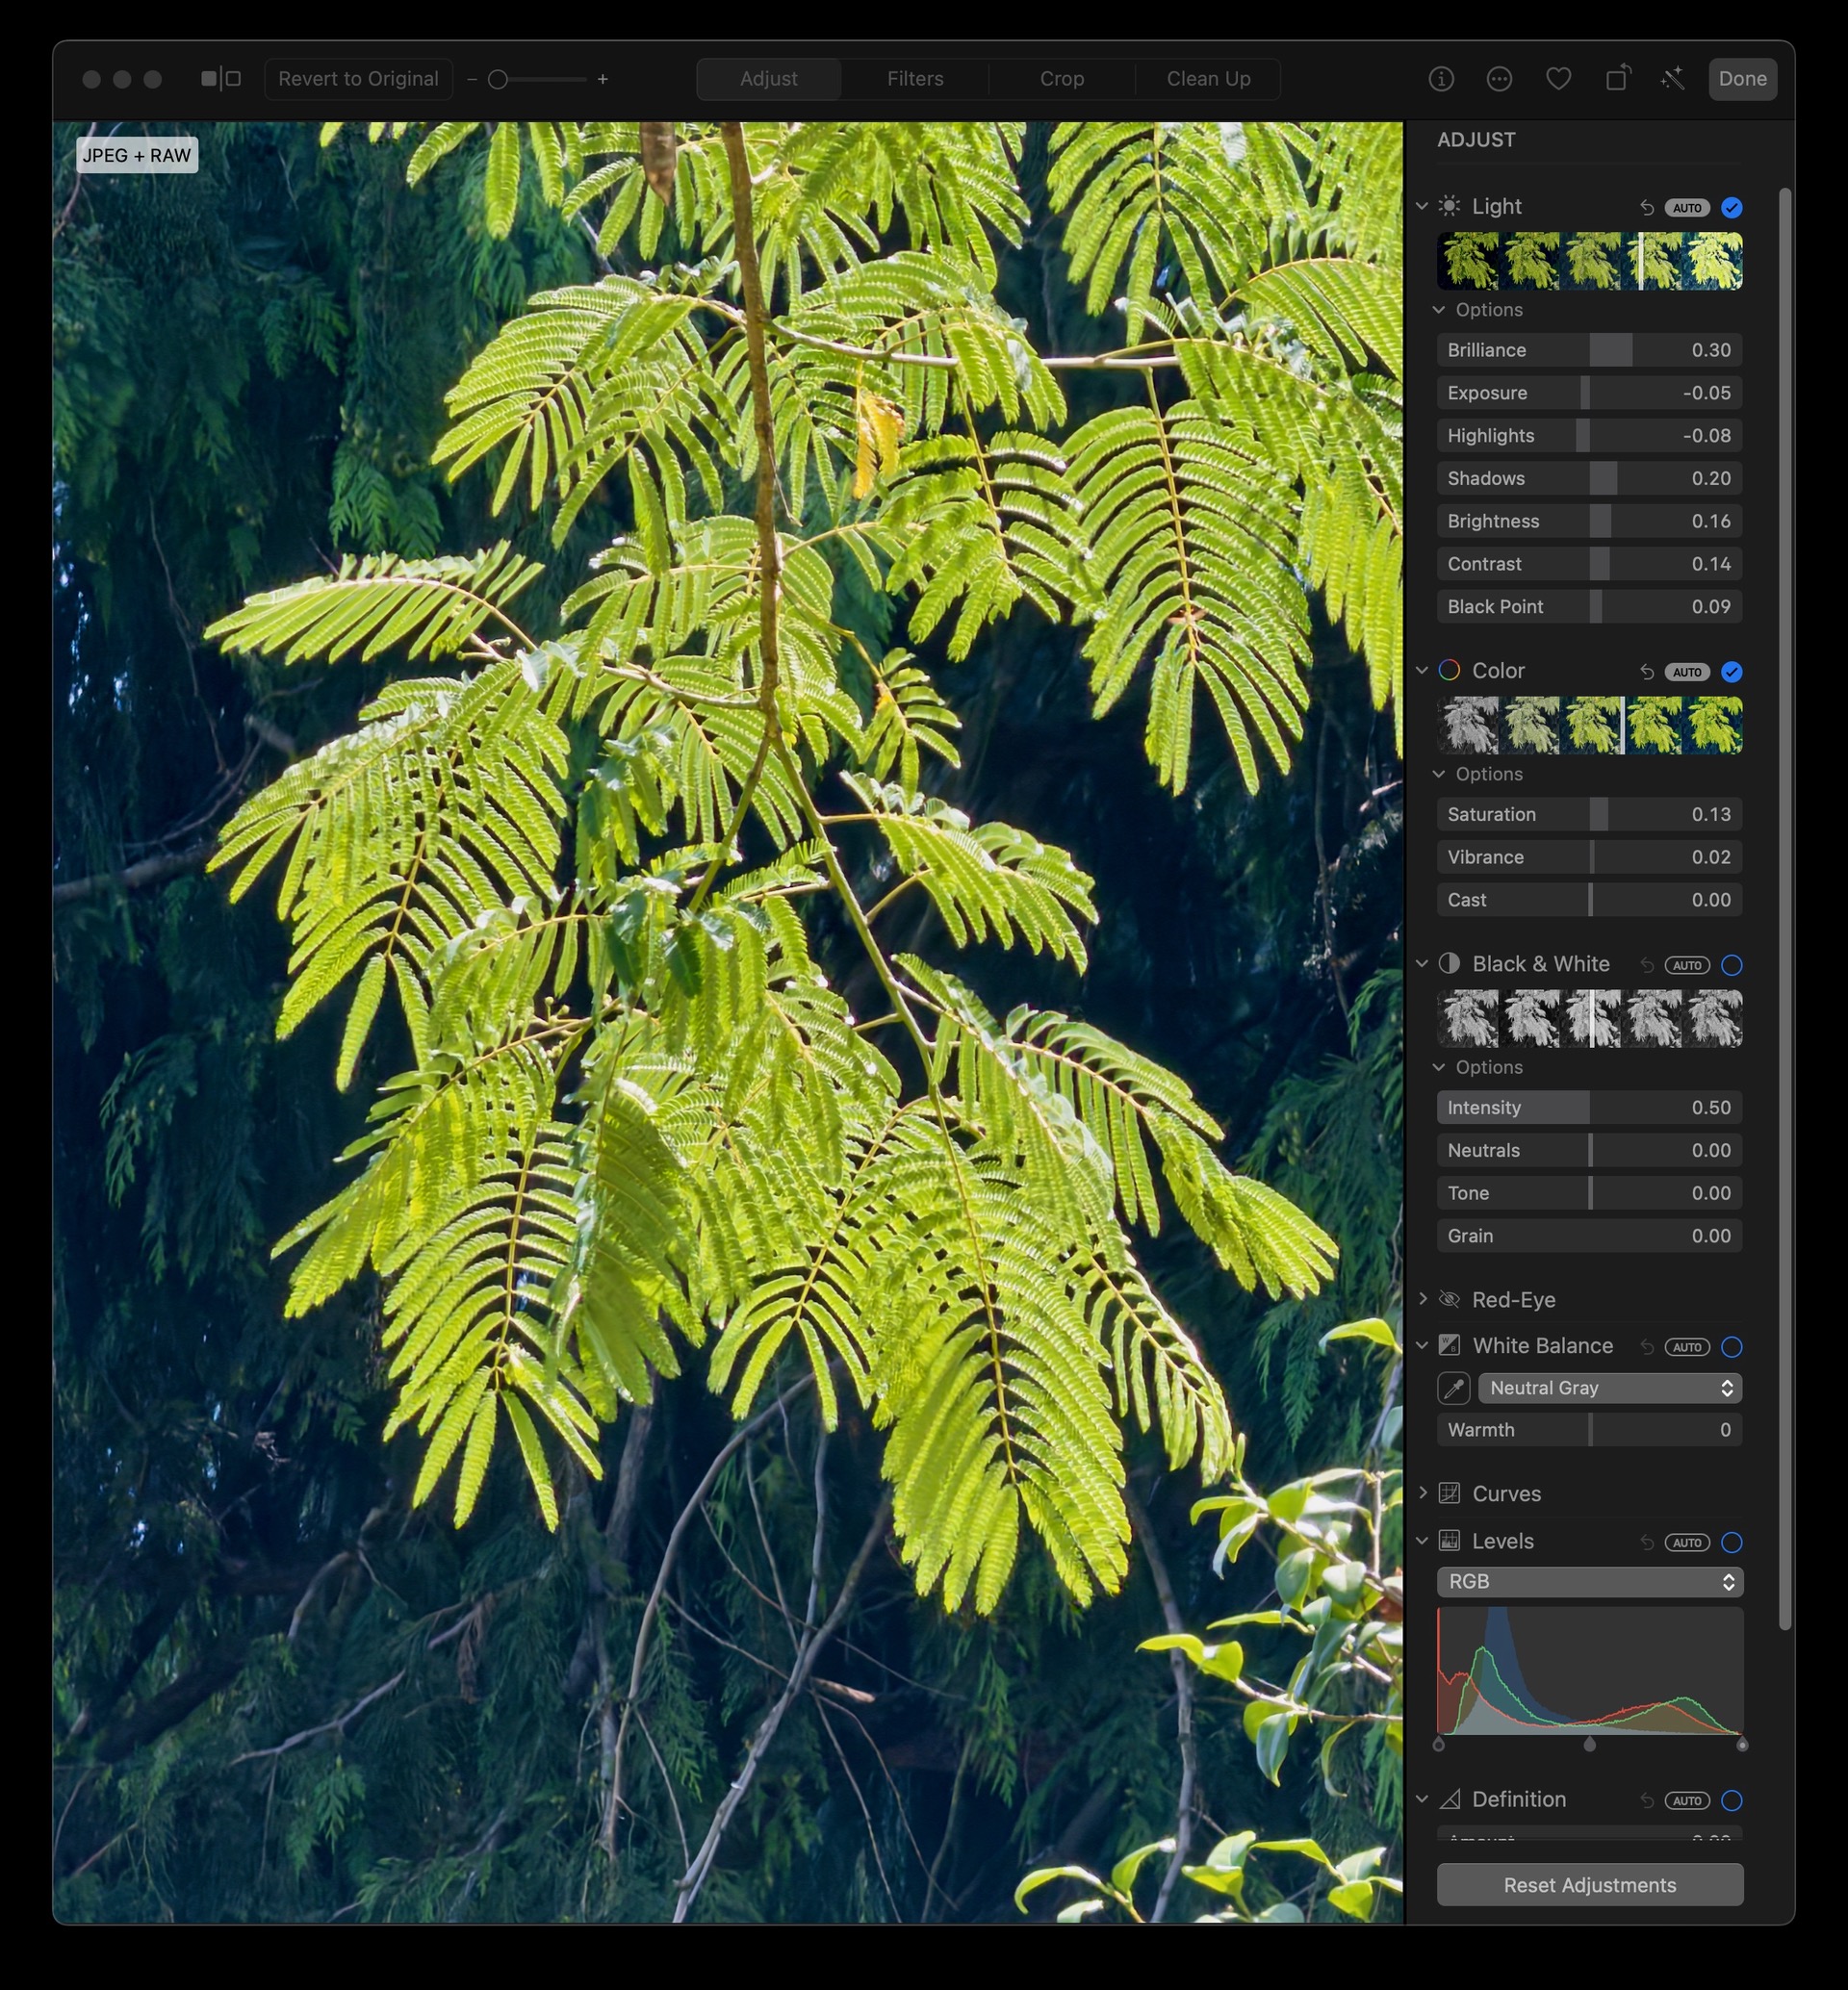Rotate the photo using rotate icon

[1618, 78]
